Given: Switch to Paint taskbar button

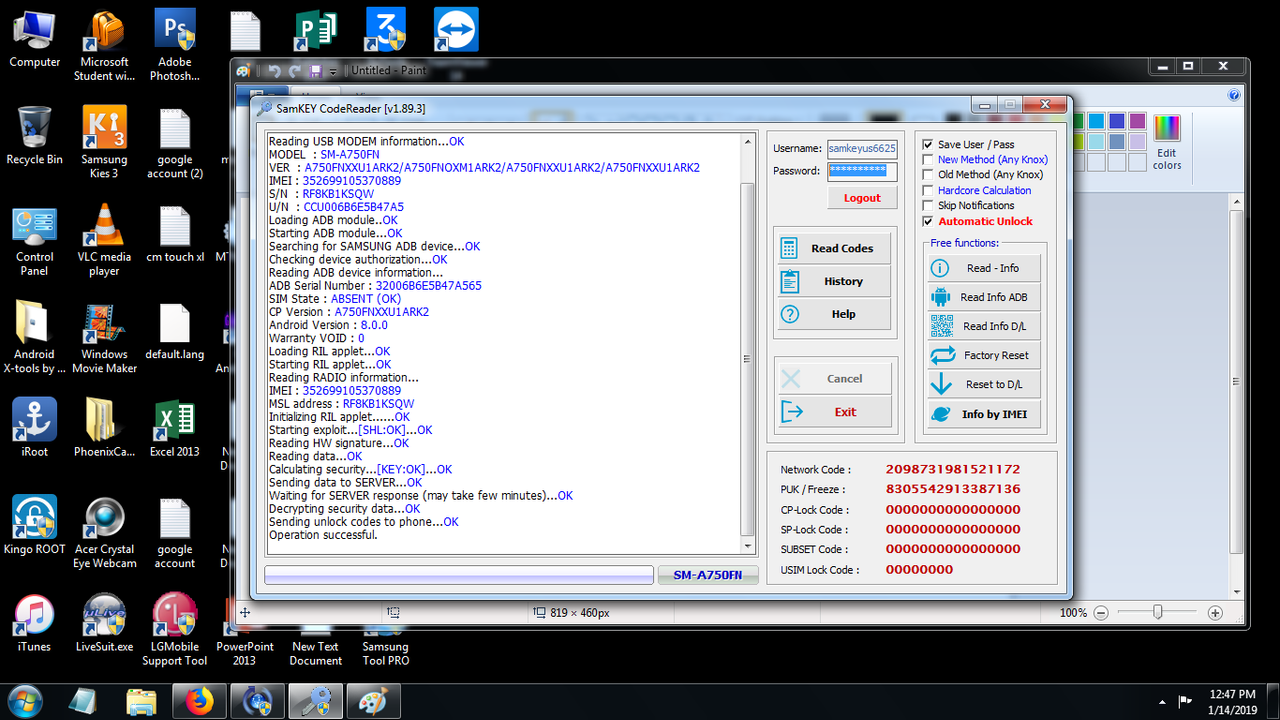Looking at the screenshot, I should coord(373,701).
